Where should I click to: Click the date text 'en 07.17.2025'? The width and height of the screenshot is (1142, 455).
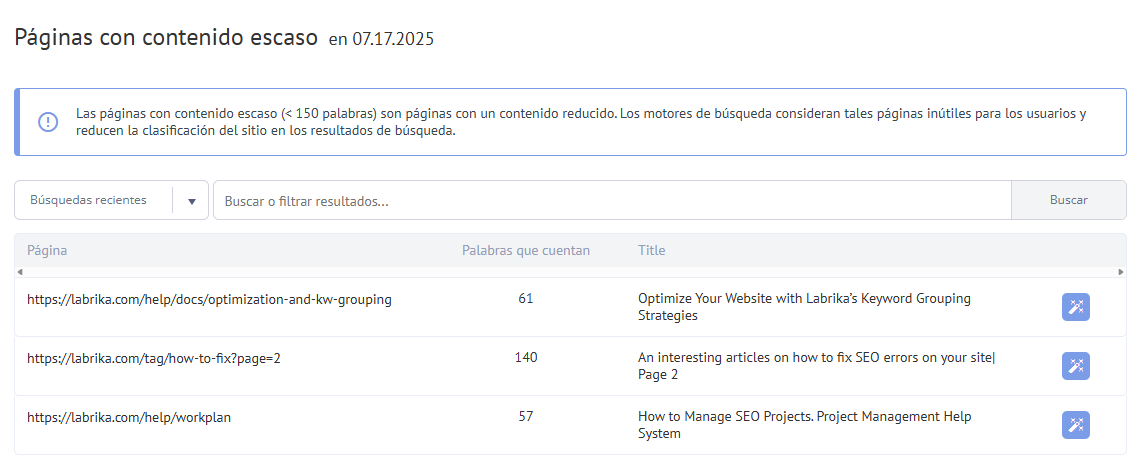[381, 39]
